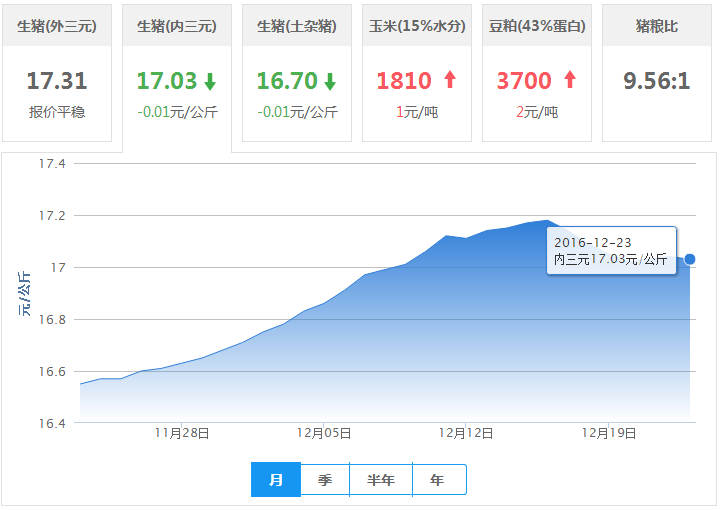
Task: Switch chart range to 月
Action: coord(276,480)
